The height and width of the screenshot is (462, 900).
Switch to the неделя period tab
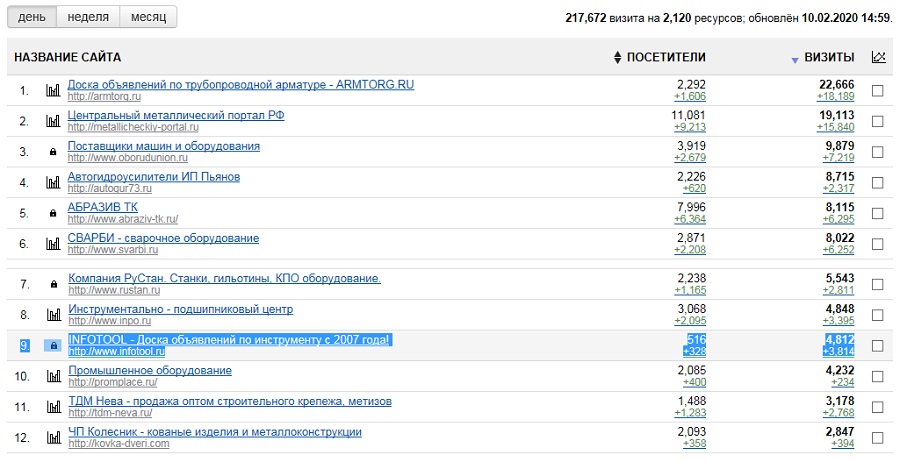coord(88,17)
